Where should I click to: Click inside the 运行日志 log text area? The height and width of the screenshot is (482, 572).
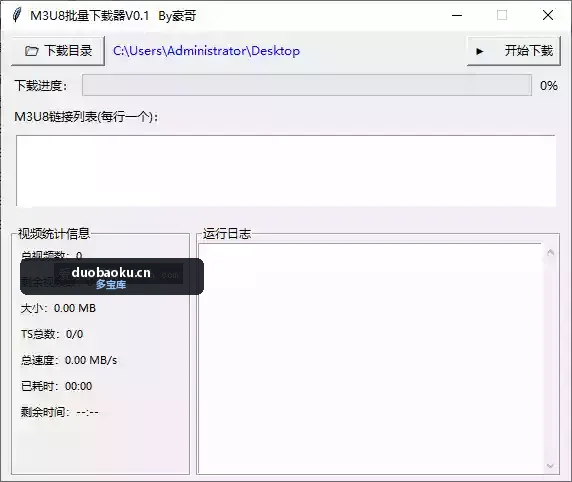(370, 358)
